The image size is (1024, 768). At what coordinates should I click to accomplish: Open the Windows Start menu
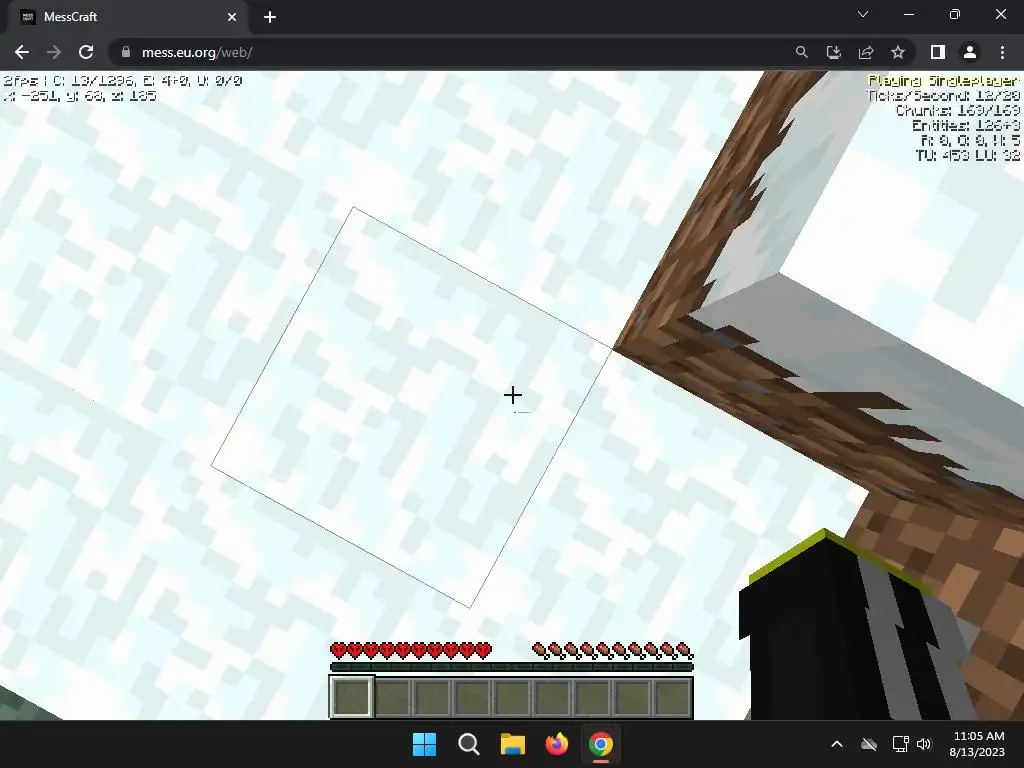[424, 744]
